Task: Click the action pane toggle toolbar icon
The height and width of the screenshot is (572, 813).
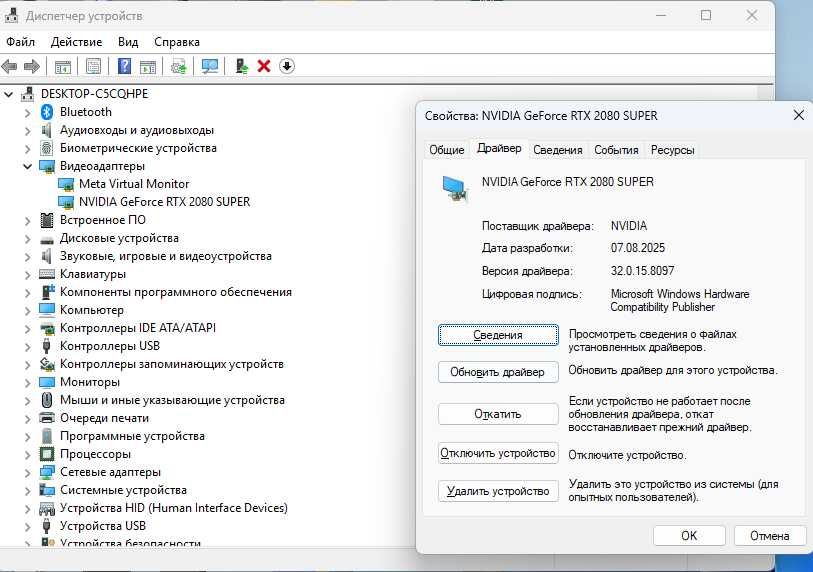Action: tap(148, 66)
